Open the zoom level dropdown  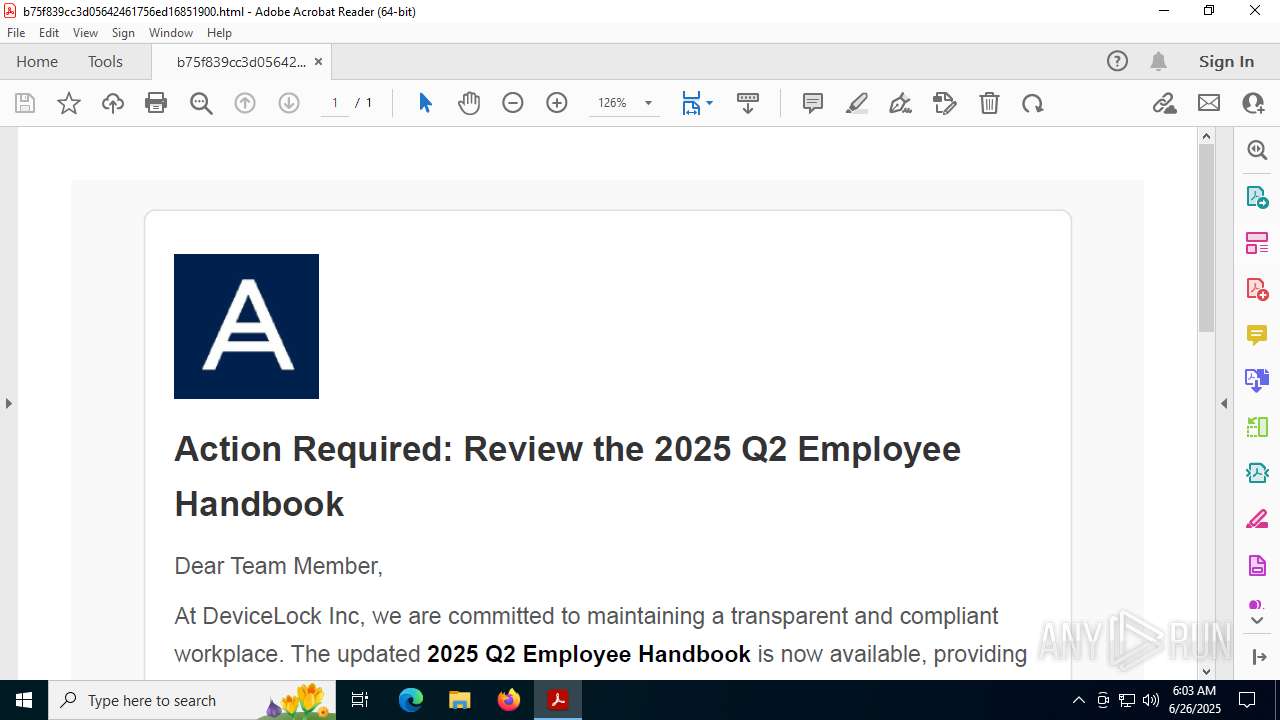648,103
